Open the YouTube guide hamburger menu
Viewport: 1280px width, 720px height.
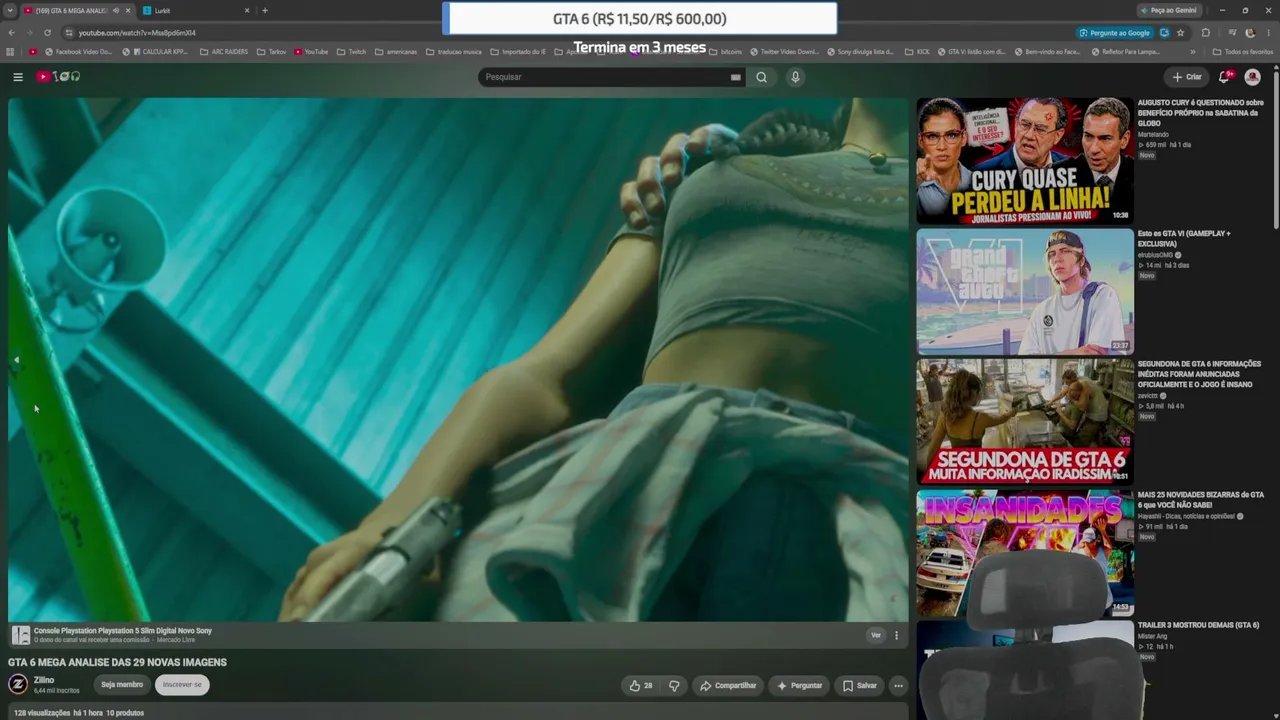[x=18, y=77]
